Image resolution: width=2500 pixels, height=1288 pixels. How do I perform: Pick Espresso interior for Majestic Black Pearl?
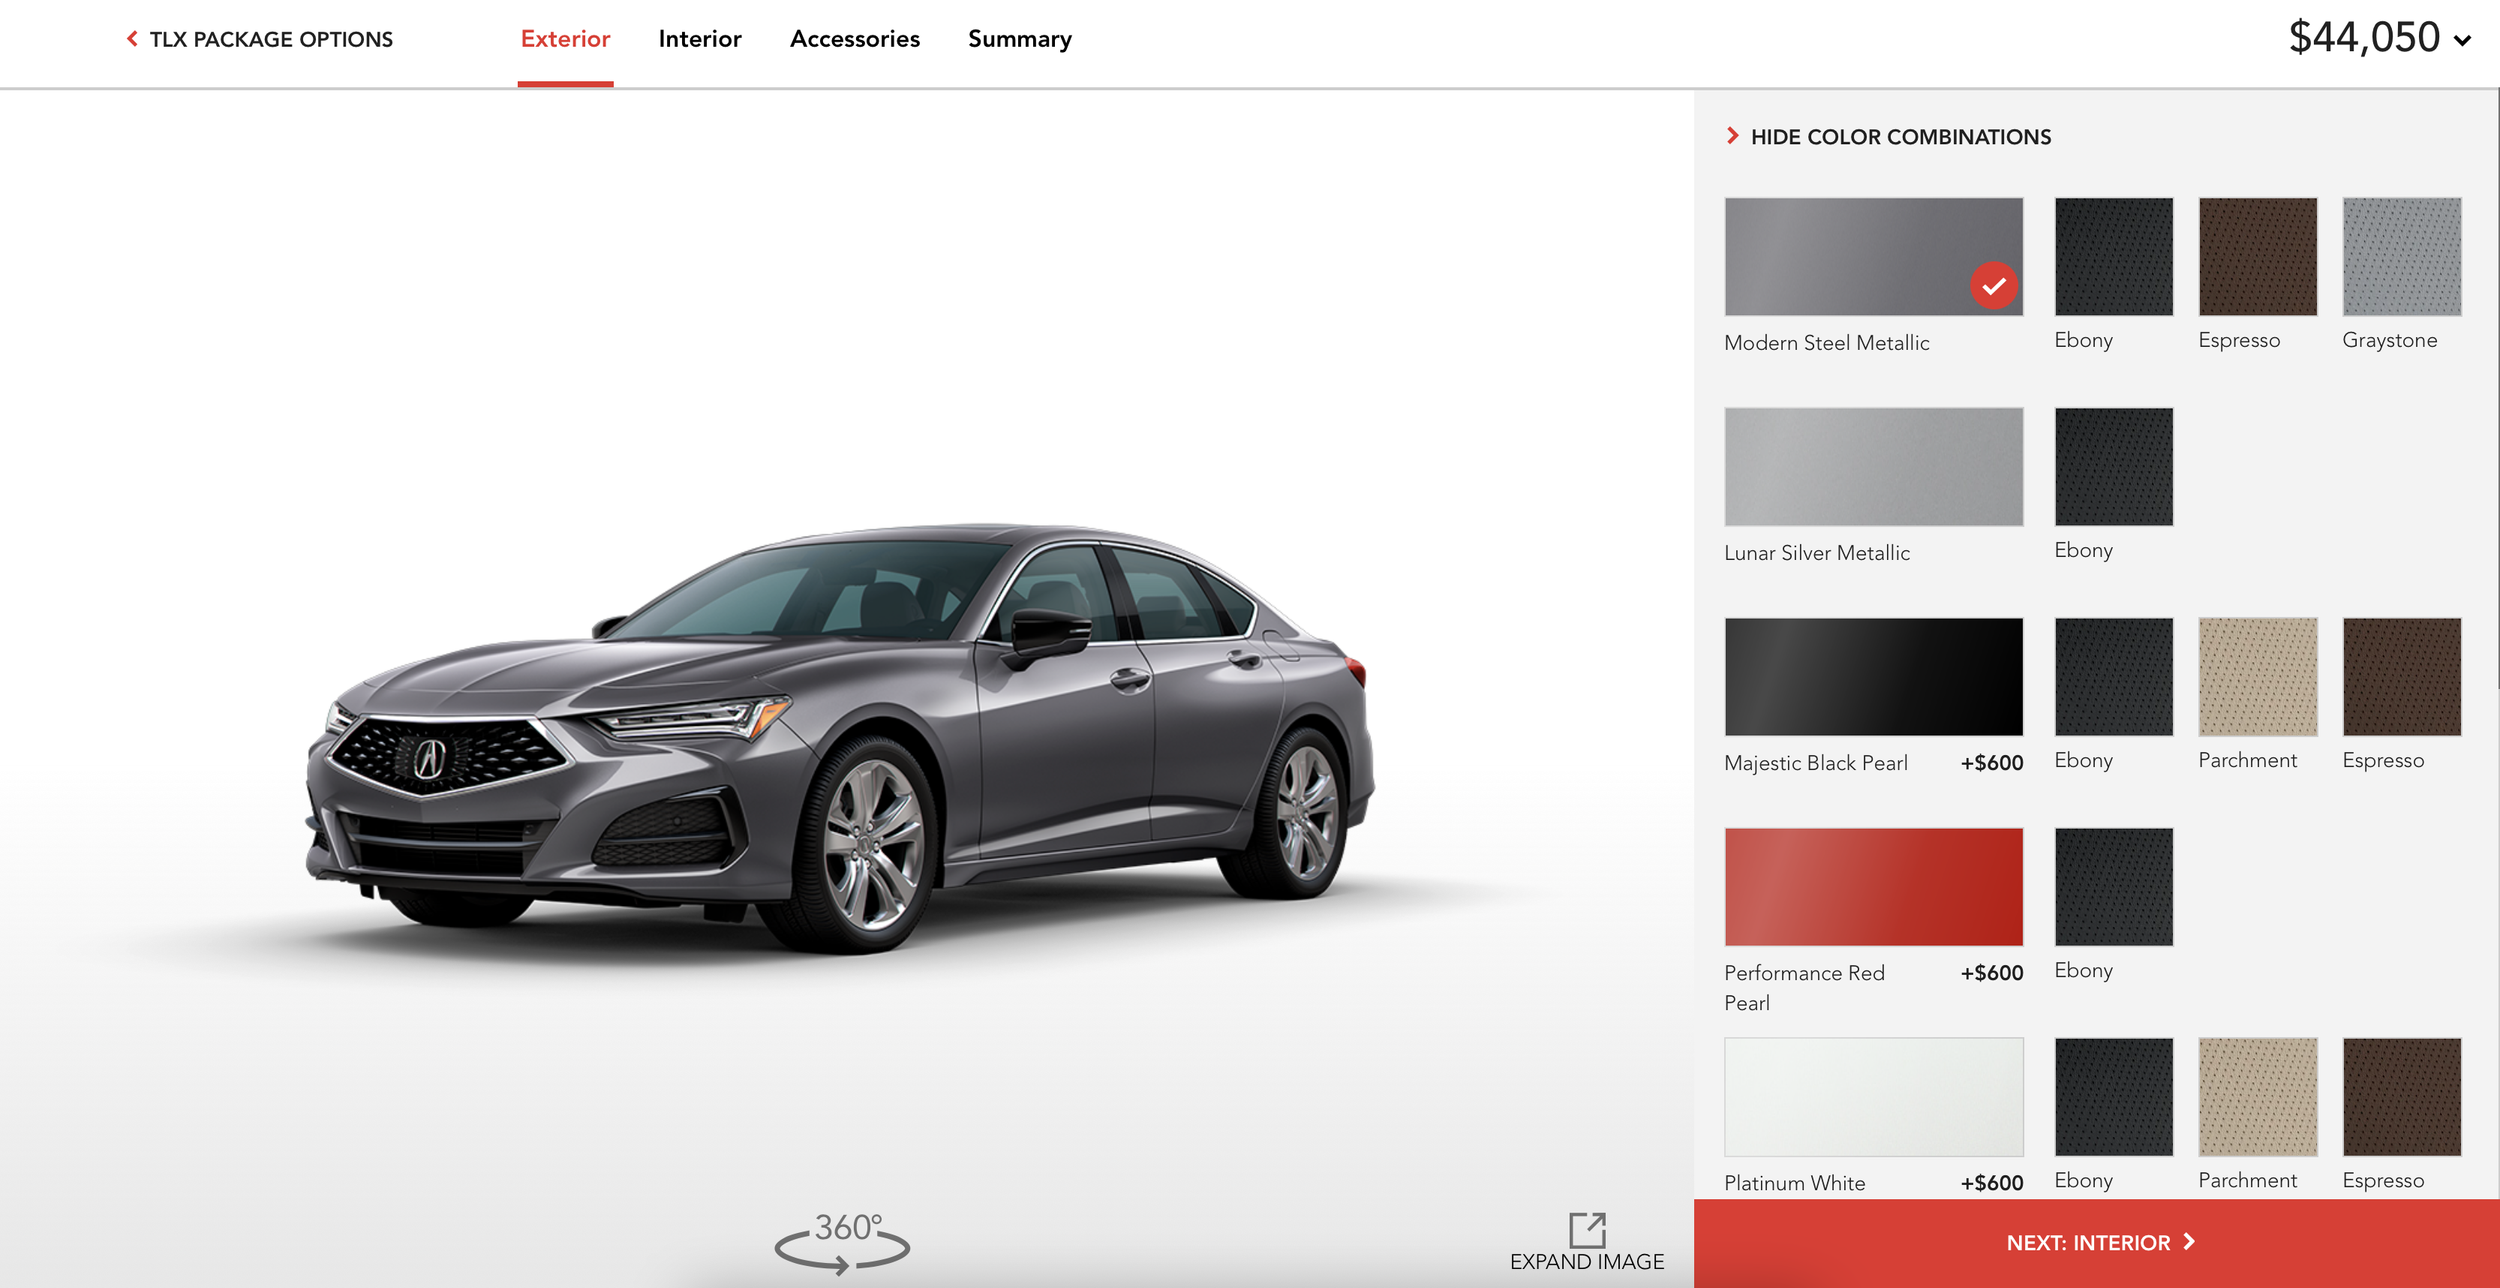click(2402, 677)
